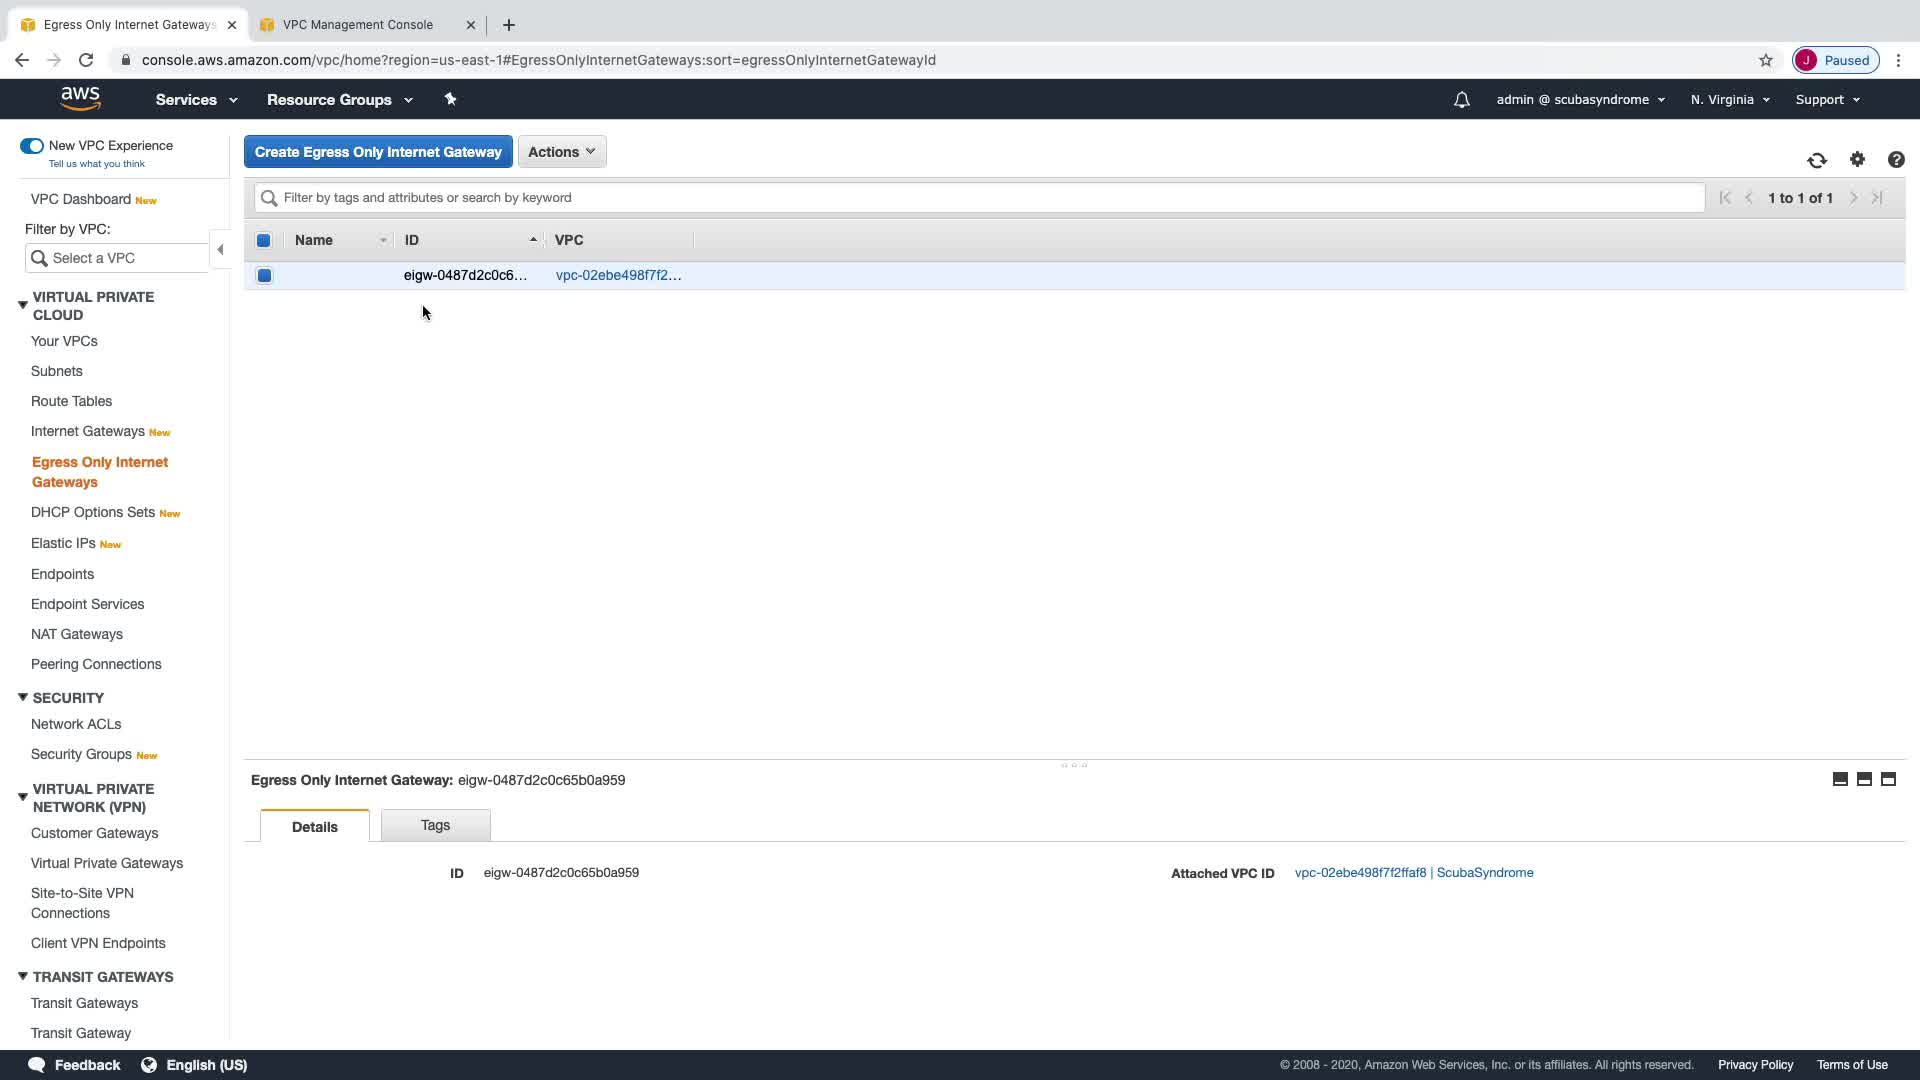Uncheck the eigw-0487d2c0c6 row checkbox
The image size is (1920, 1080).
pos(264,275)
